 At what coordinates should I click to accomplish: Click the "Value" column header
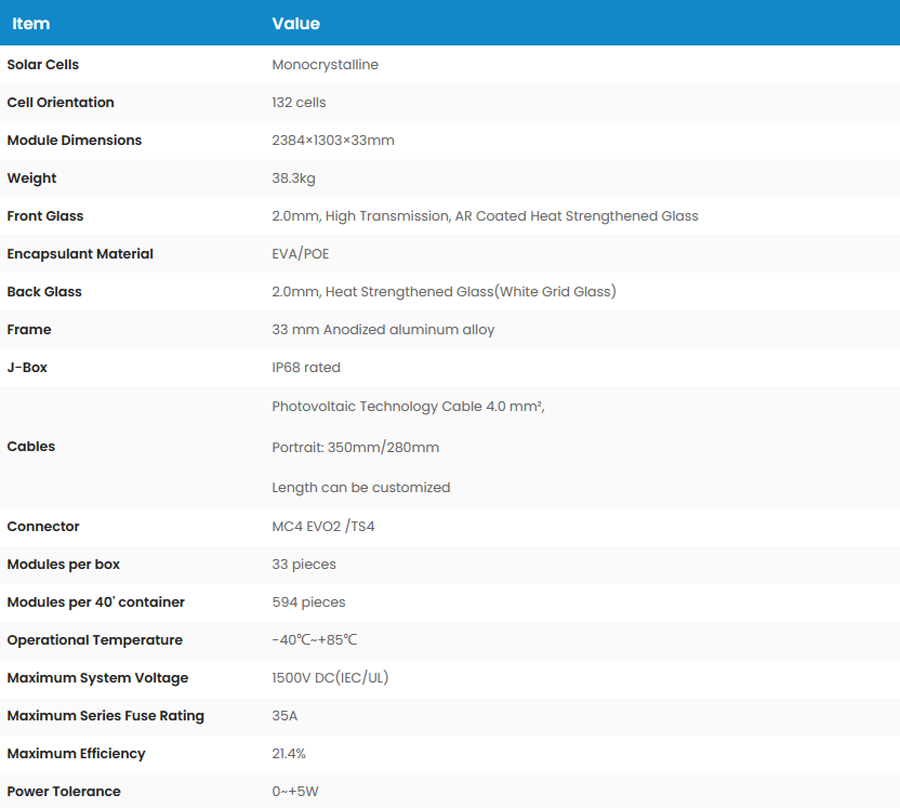(x=296, y=23)
